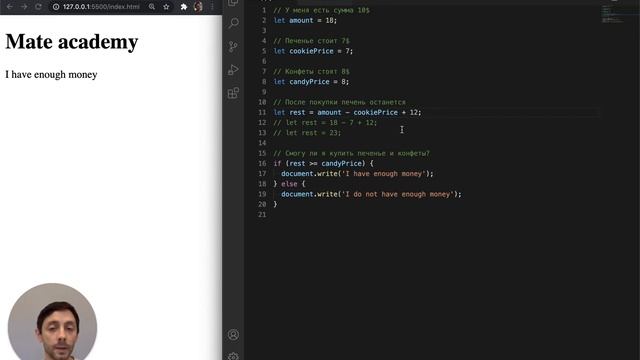Click the line 11 'let rest = amount' statement
640x360 pixels.
(x=347, y=112)
